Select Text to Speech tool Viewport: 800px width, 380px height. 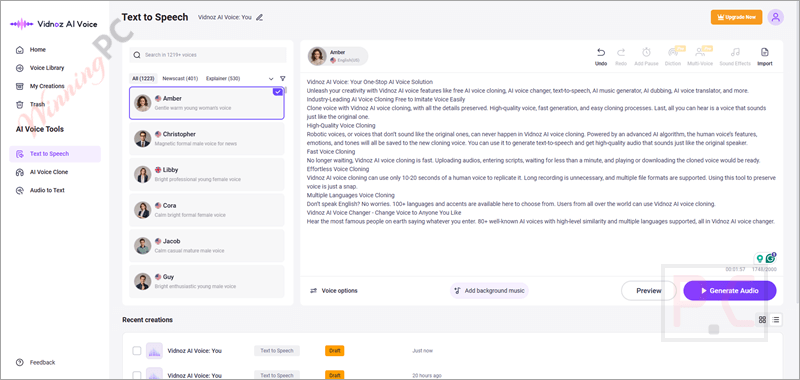[55, 154]
